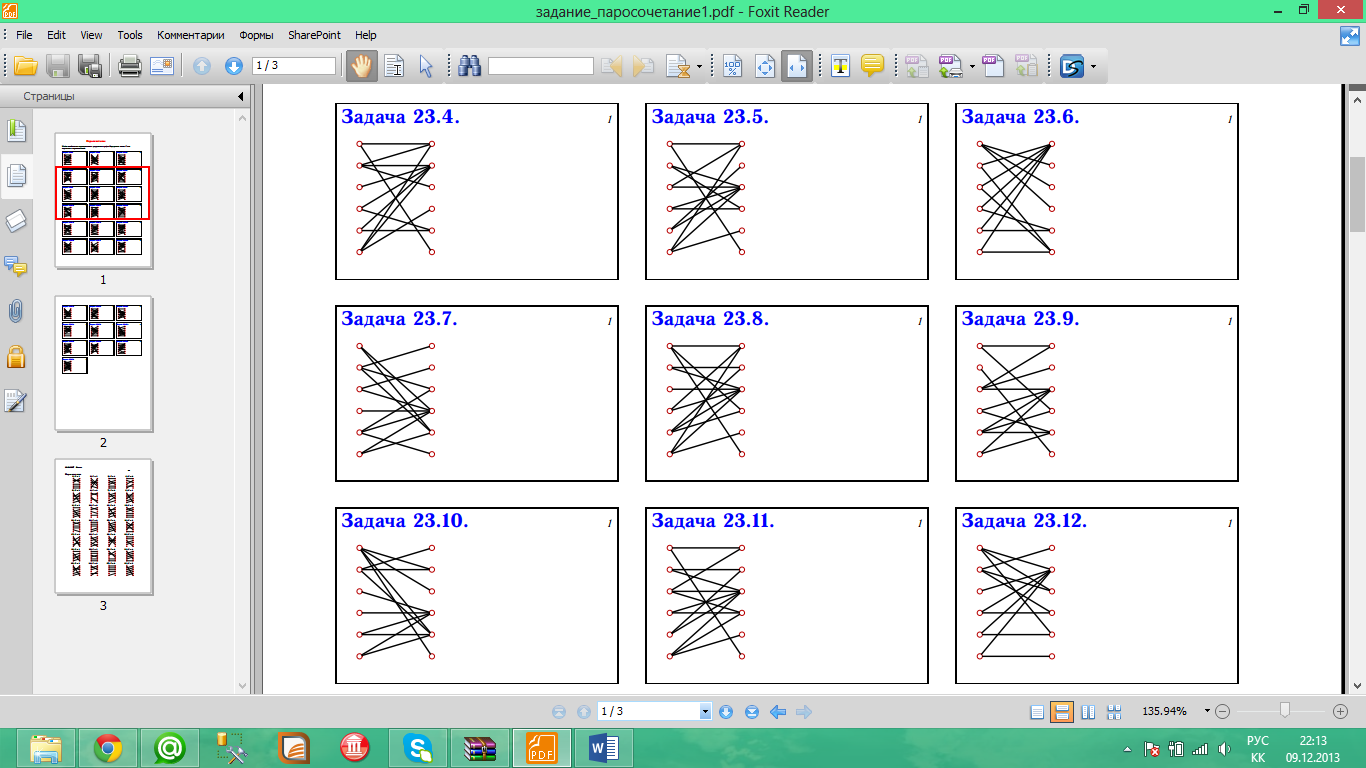Screen dimensions: 1366x768
Task: Click the blue SharePoint toolbar icon
Action: click(1073, 67)
